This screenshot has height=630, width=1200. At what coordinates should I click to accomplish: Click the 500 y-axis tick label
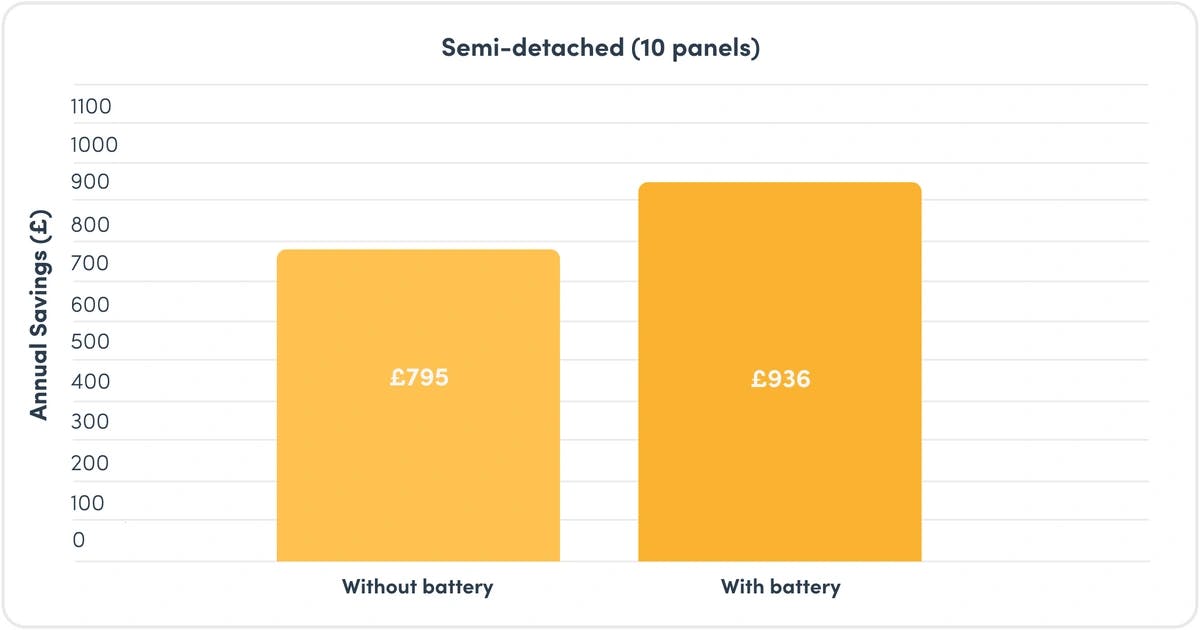point(91,342)
